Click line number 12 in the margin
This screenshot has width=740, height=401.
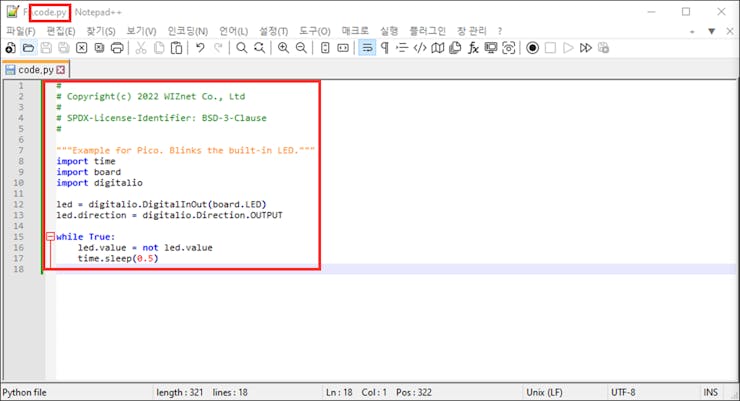click(18, 204)
